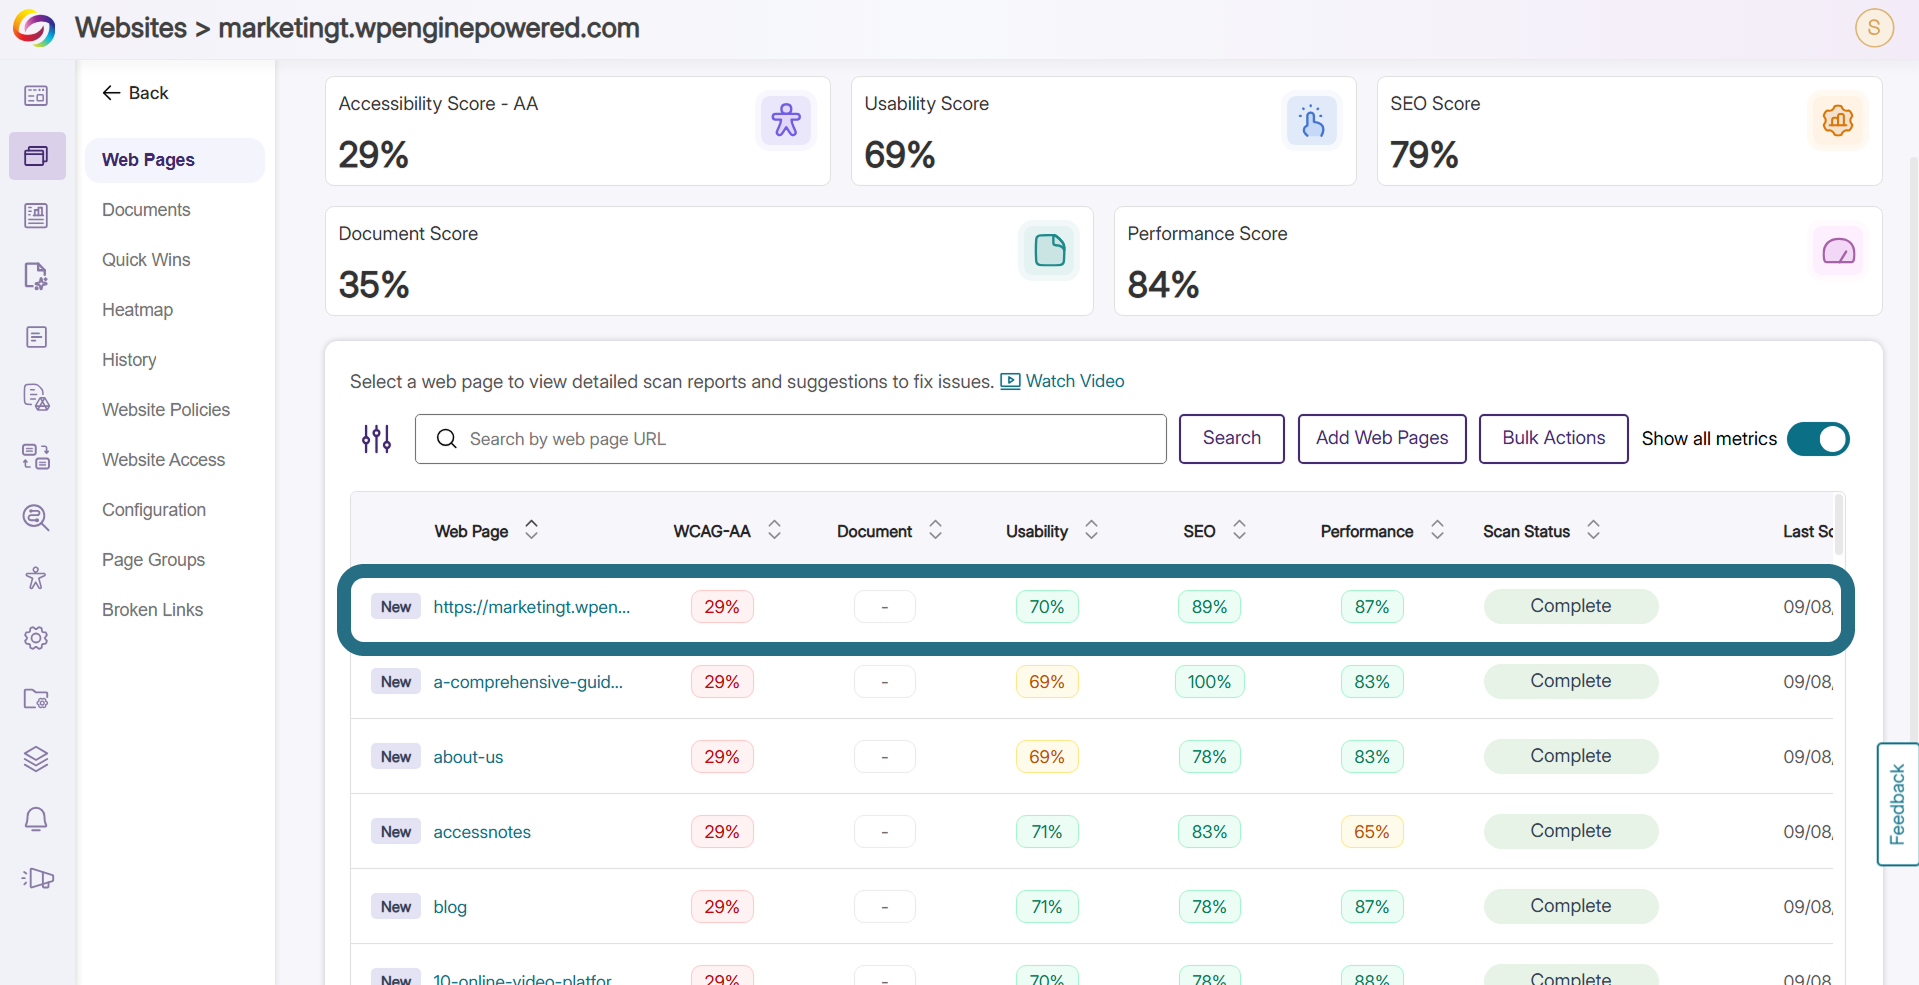Open the settings gear in left sidebar
Screen dimensions: 1919x985
(x=36, y=638)
